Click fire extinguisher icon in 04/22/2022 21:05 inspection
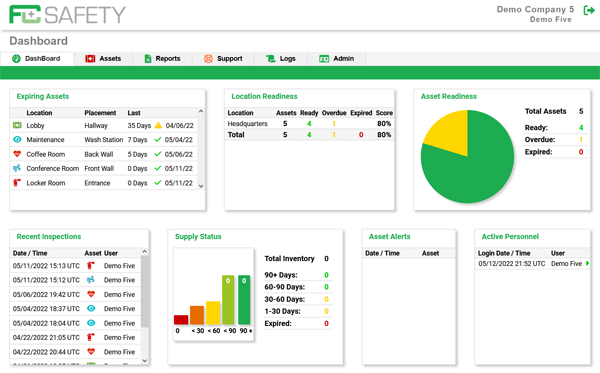This screenshot has height=373, width=600. click(x=91, y=337)
